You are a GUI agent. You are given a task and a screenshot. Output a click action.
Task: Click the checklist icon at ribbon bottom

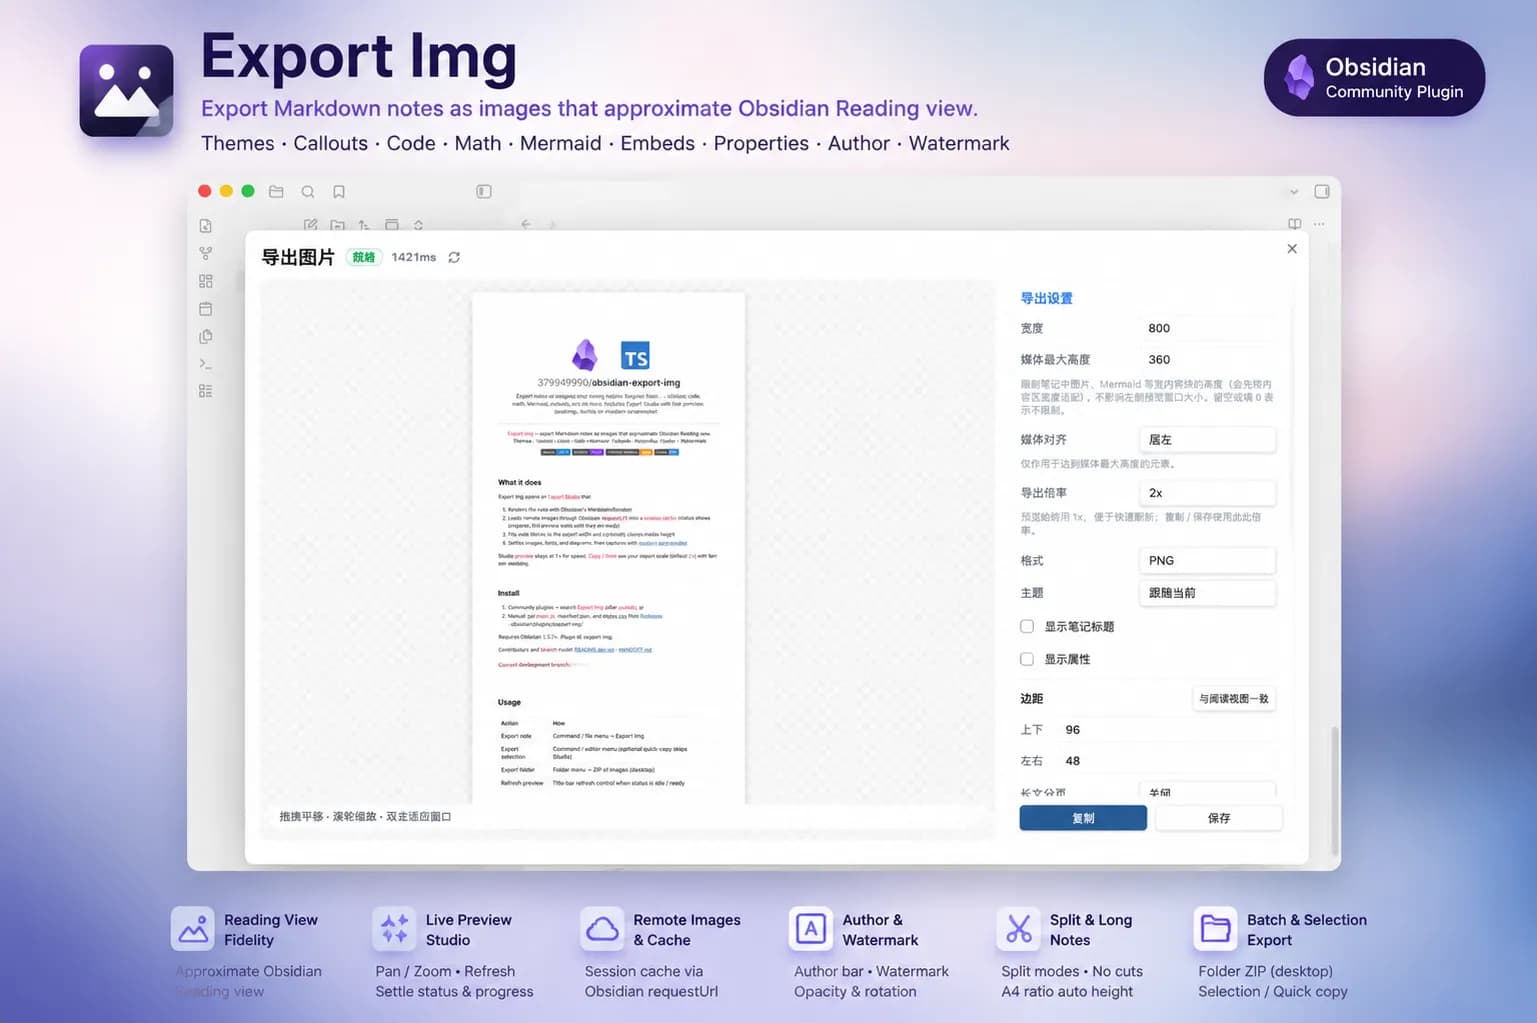[x=205, y=391]
